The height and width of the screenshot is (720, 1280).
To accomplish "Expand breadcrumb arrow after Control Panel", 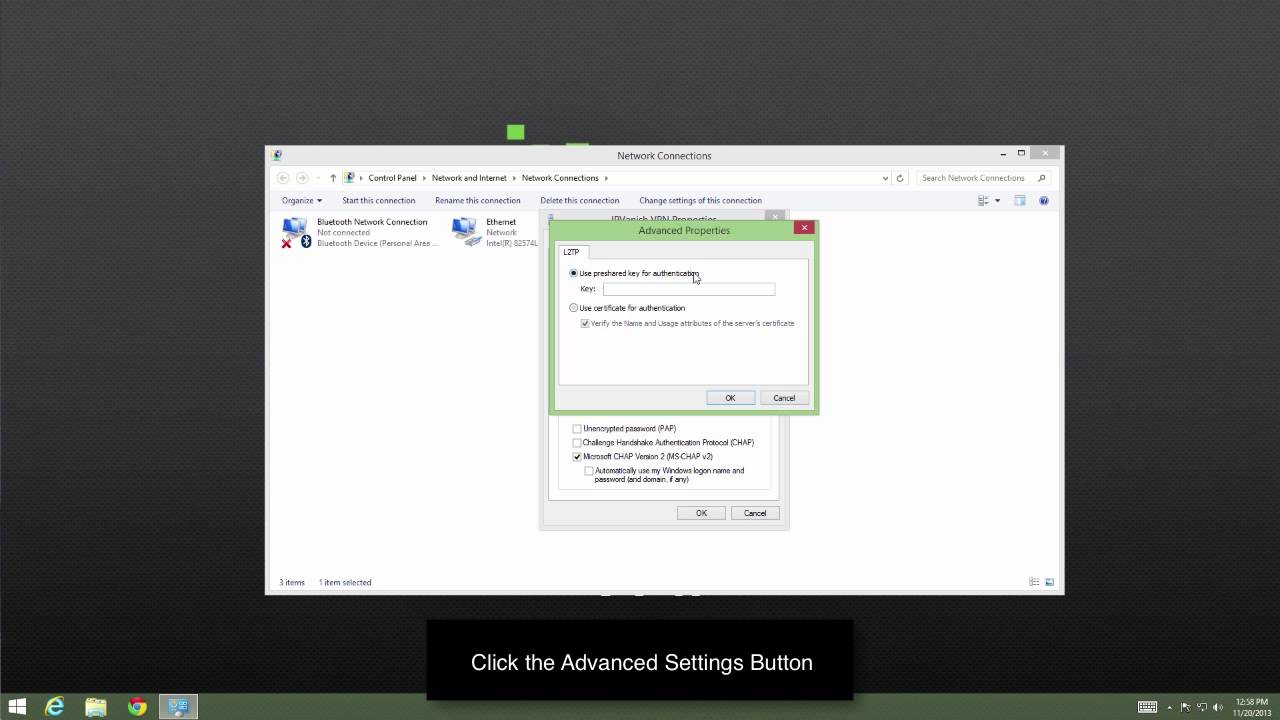I will (x=424, y=178).
